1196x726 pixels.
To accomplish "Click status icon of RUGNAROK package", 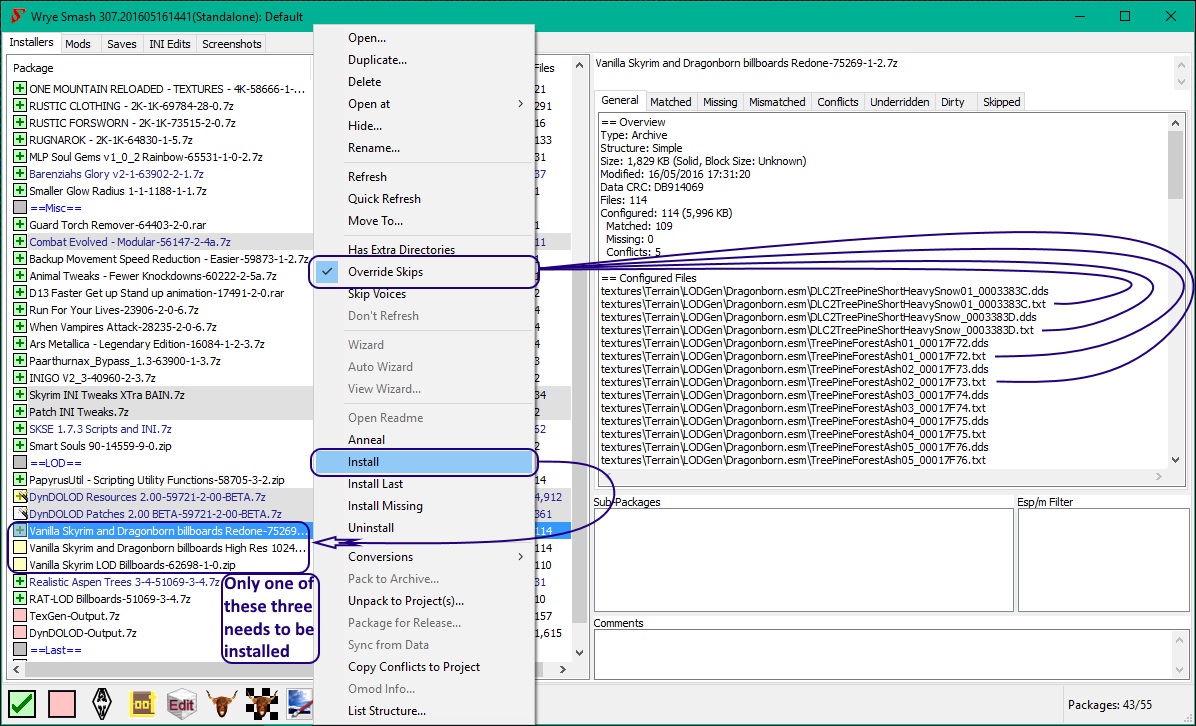I will [20, 140].
